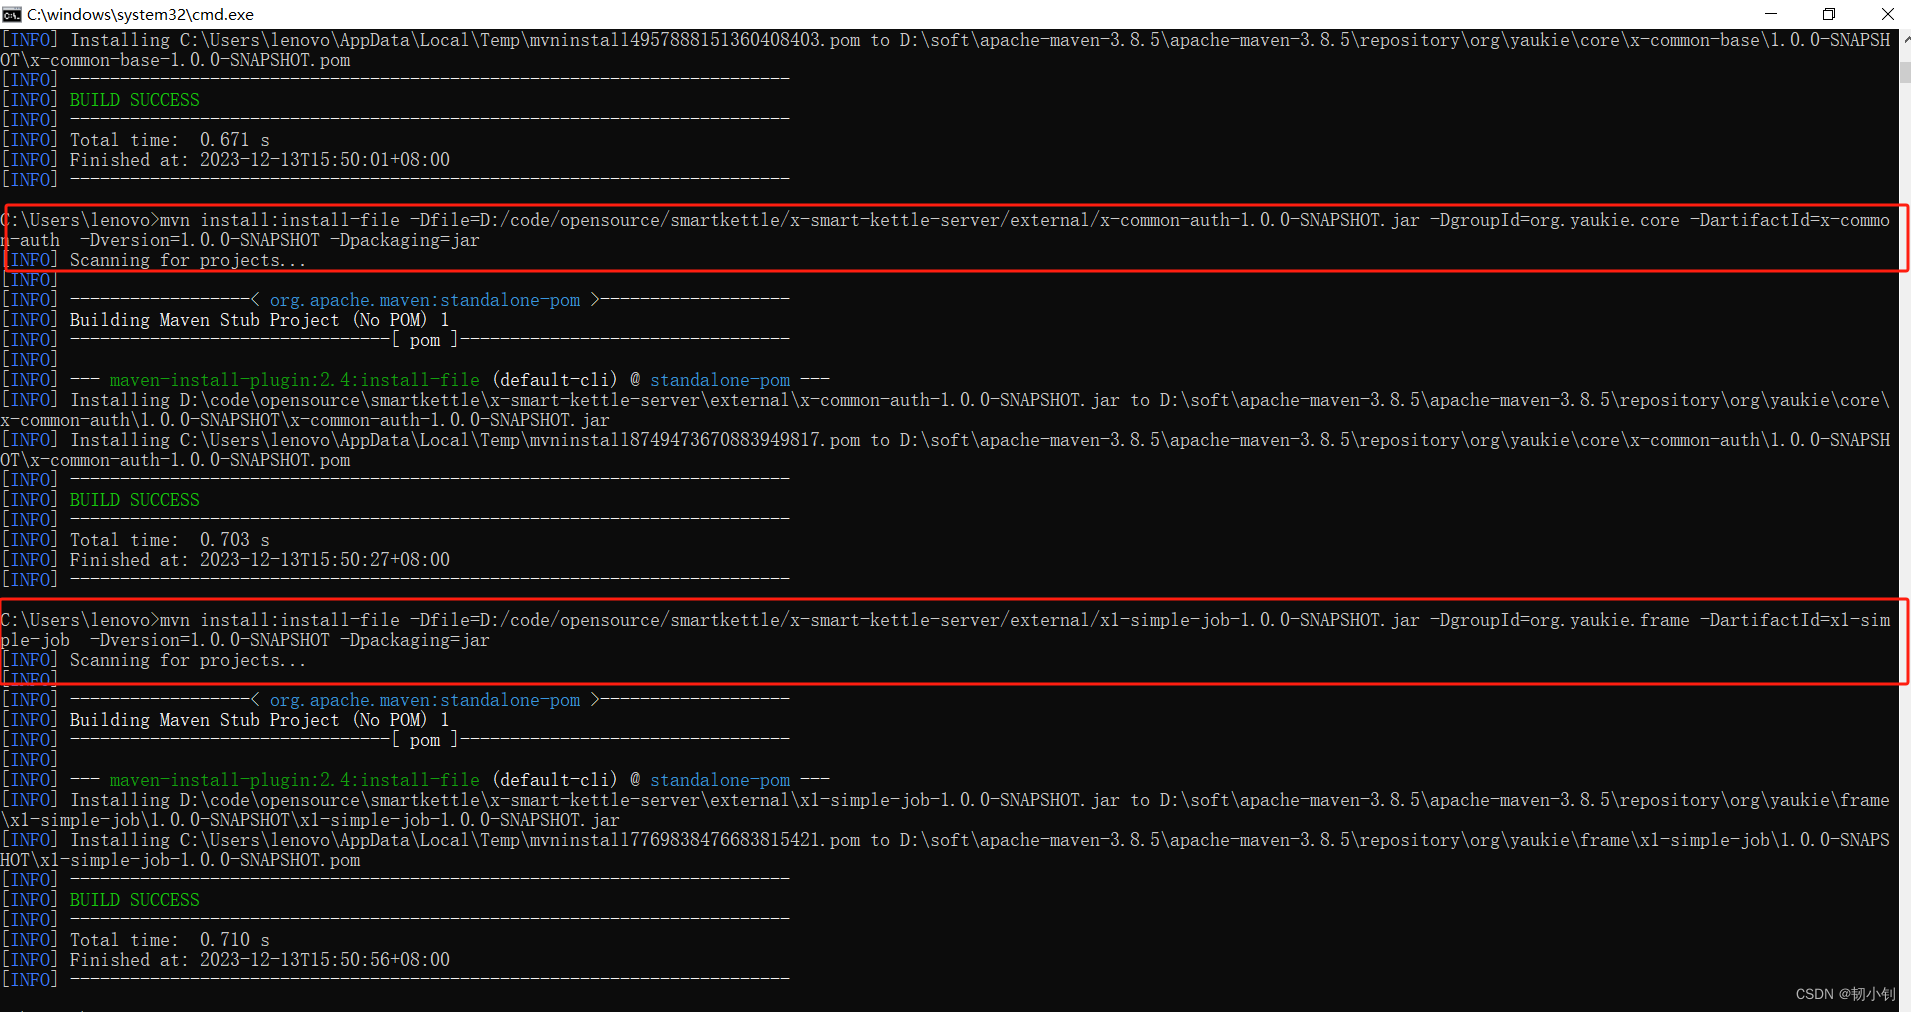Click the second BUILD SUCCESS line
Viewport: 1911px width, 1012px height.
click(x=135, y=500)
